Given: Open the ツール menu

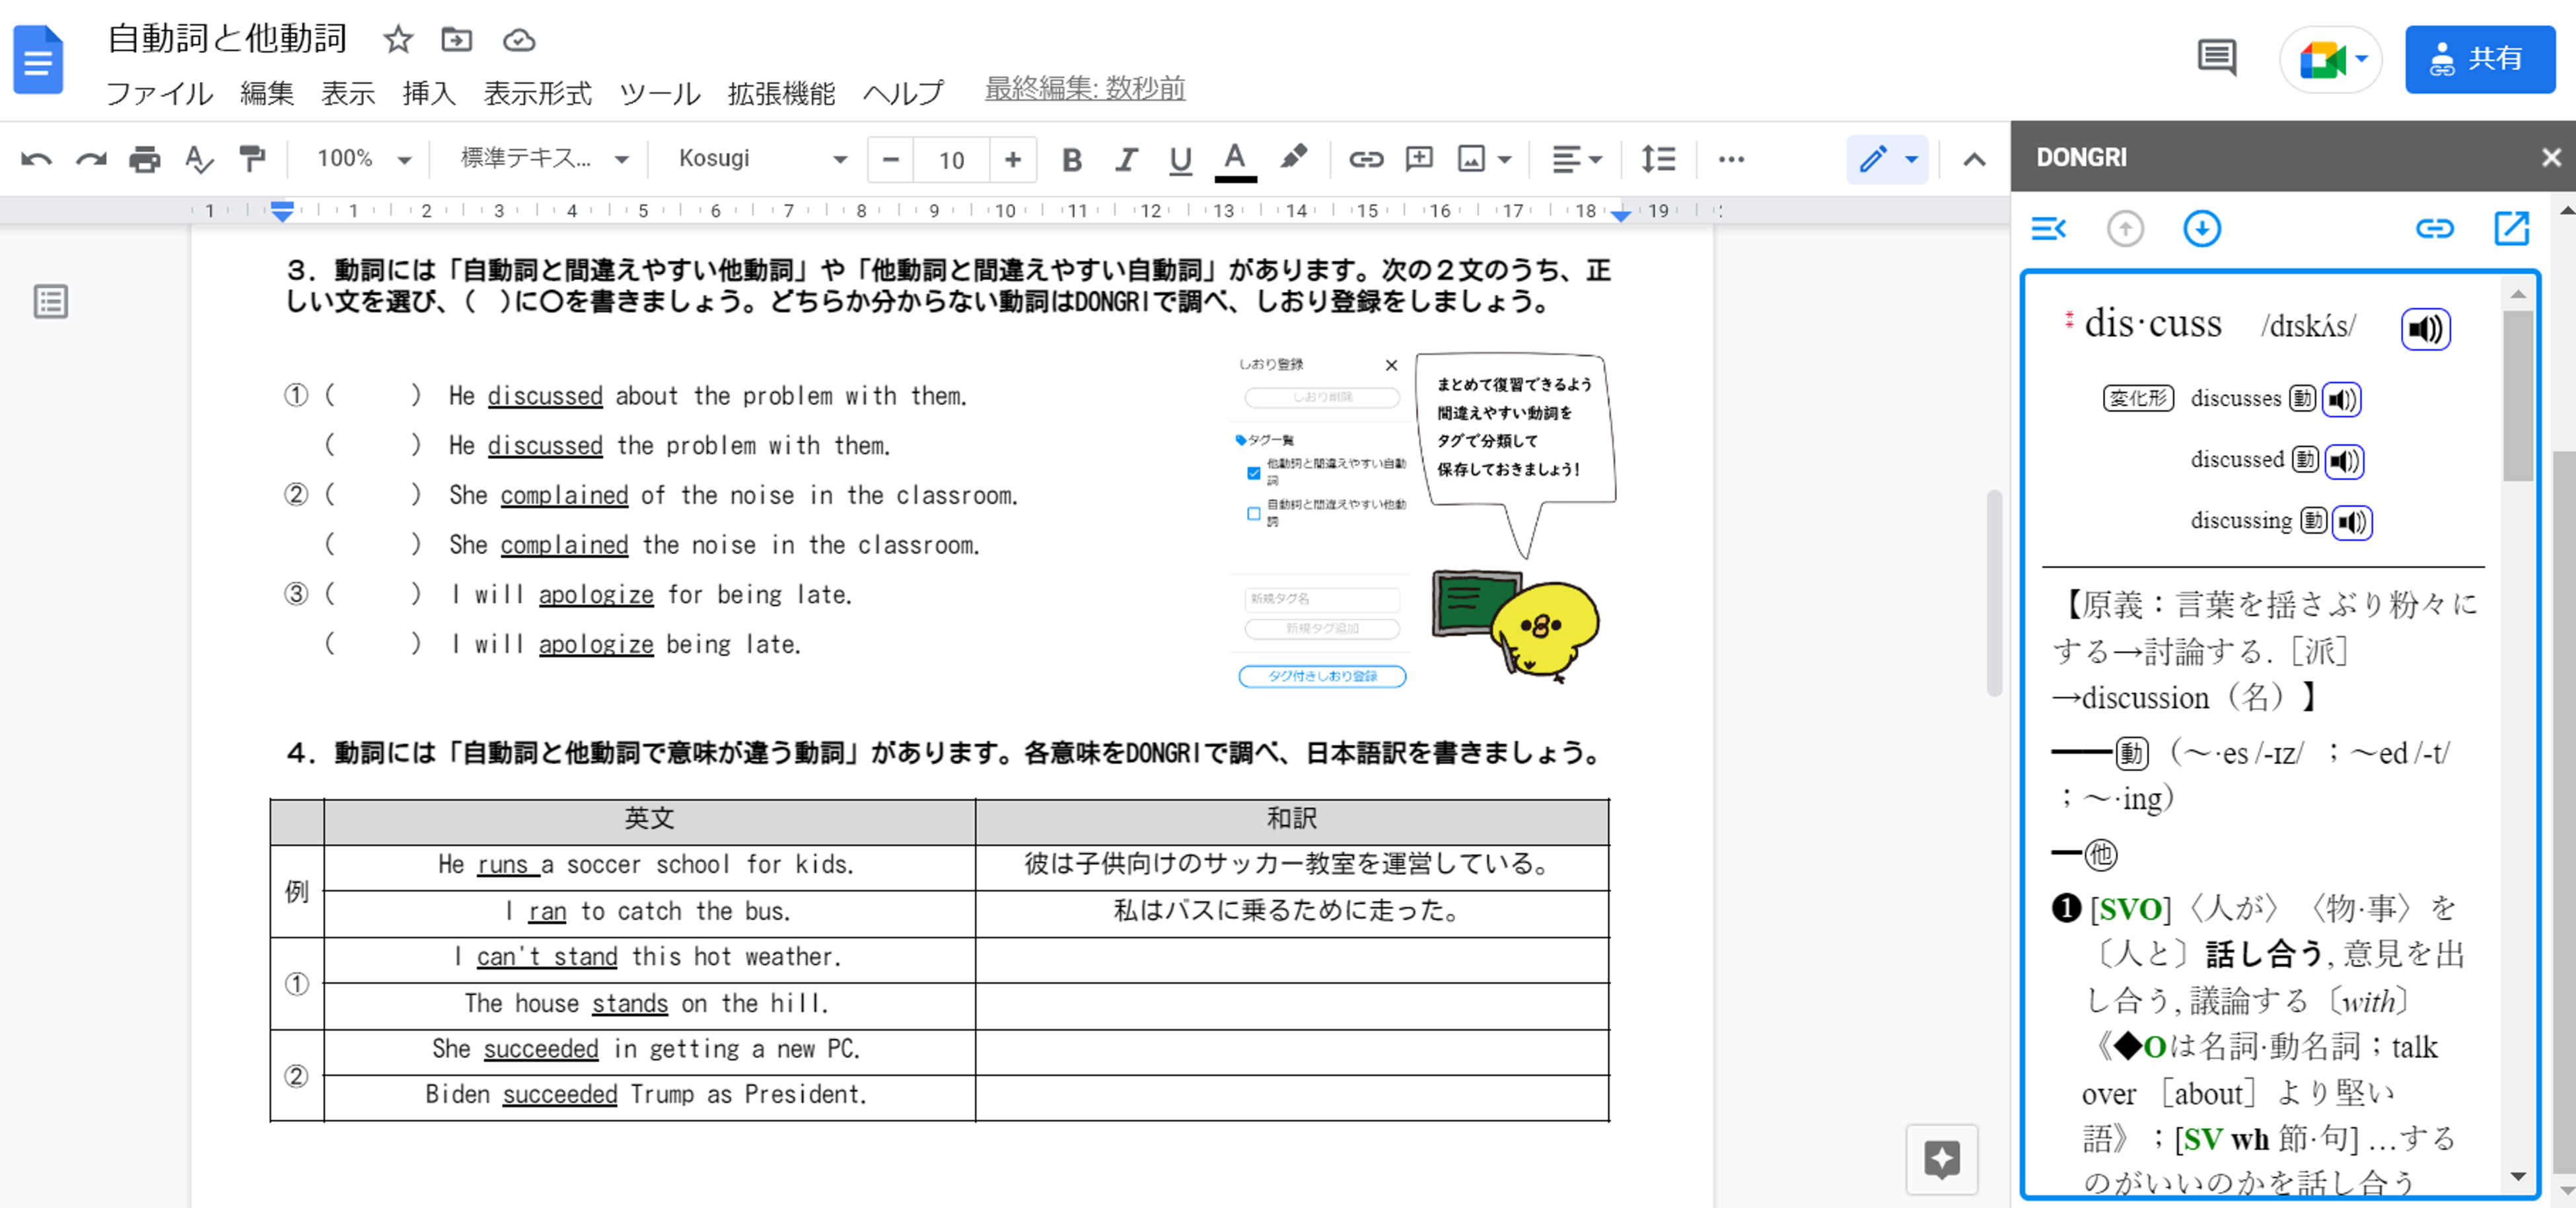Looking at the screenshot, I should click(x=659, y=93).
